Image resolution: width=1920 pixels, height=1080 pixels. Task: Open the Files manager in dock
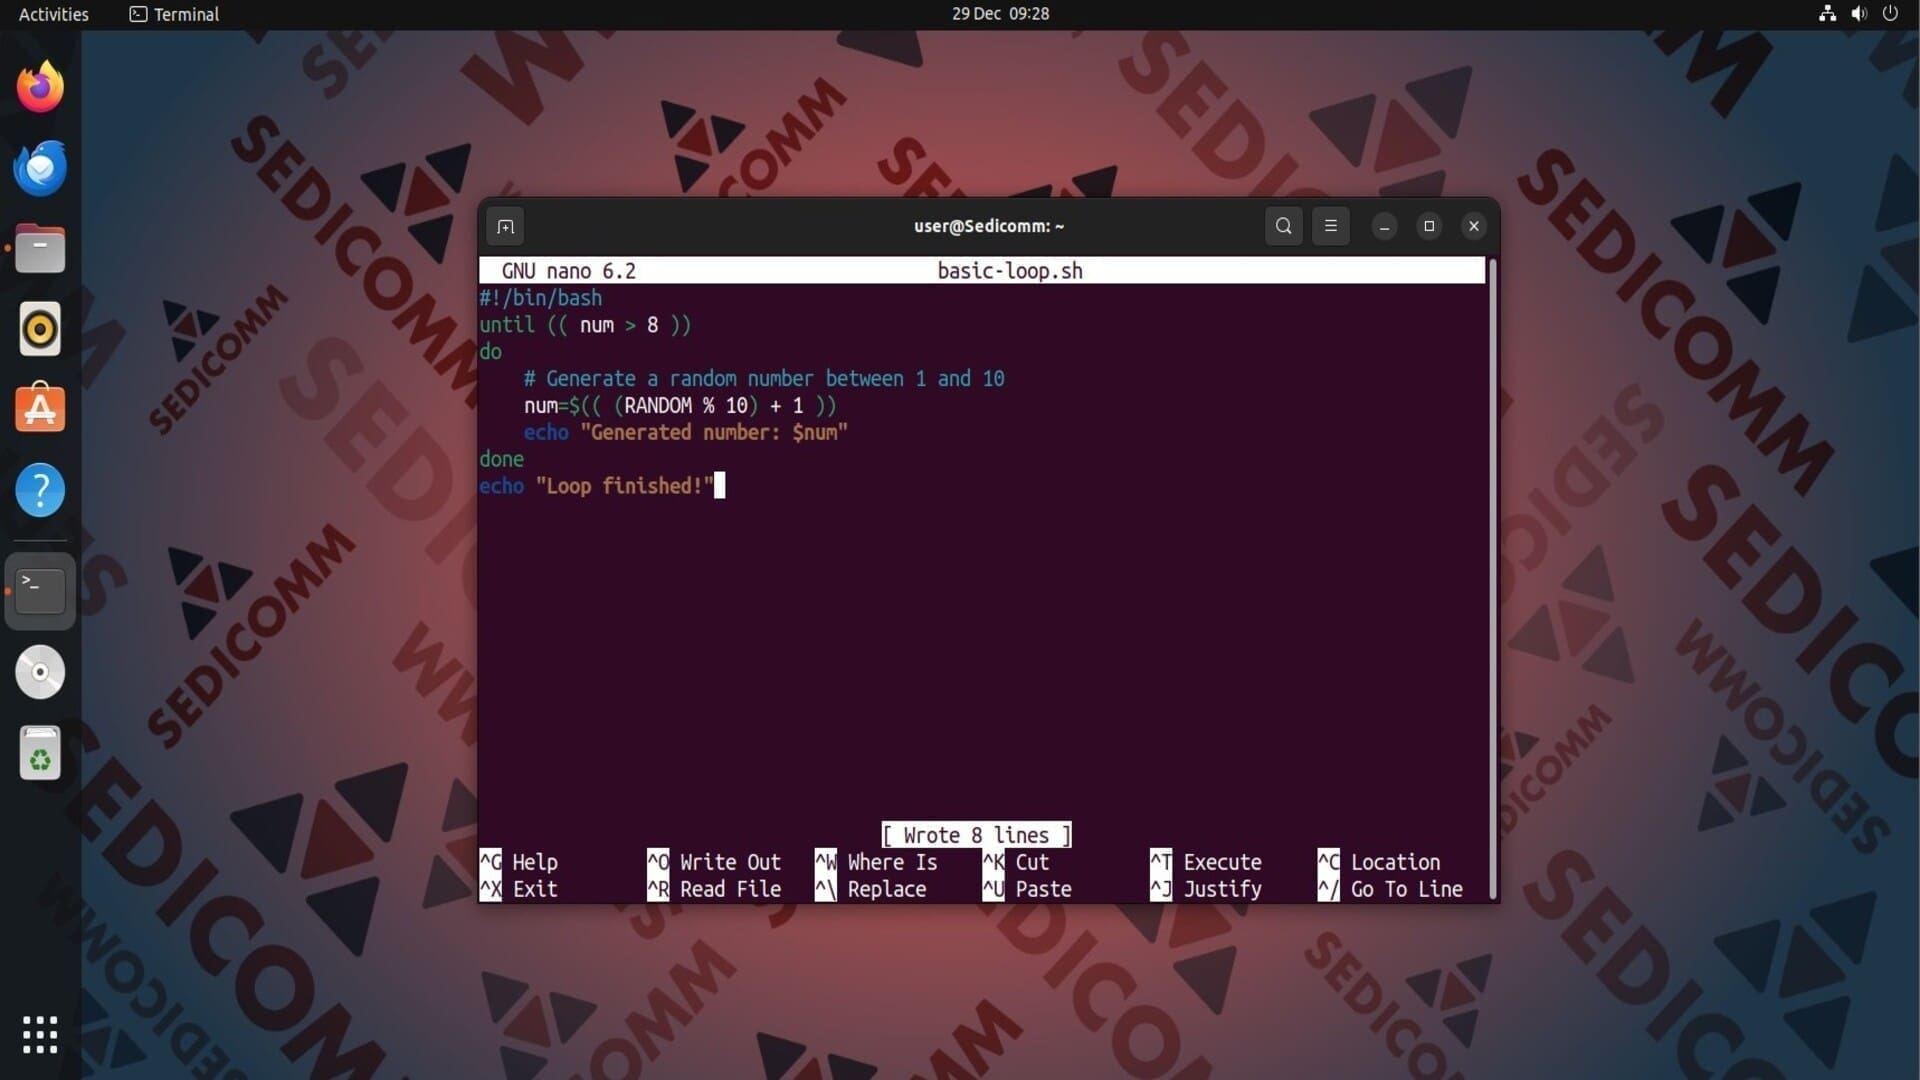(40, 248)
